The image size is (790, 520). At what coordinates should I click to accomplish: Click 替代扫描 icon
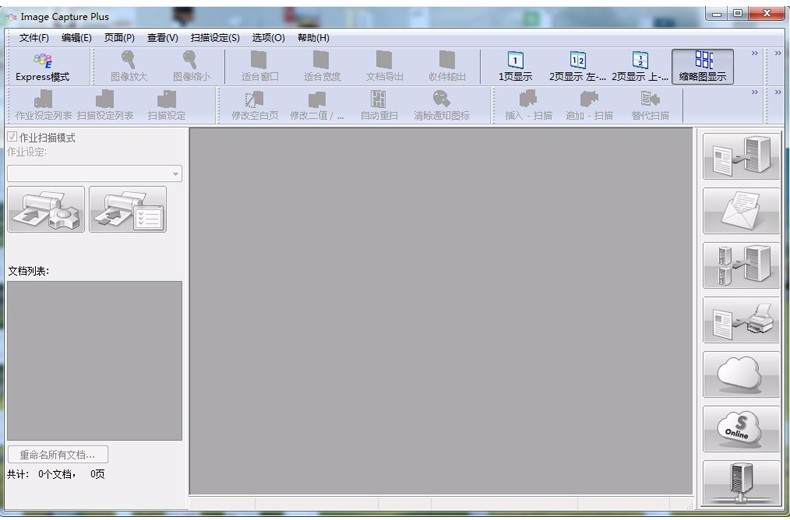point(650,106)
